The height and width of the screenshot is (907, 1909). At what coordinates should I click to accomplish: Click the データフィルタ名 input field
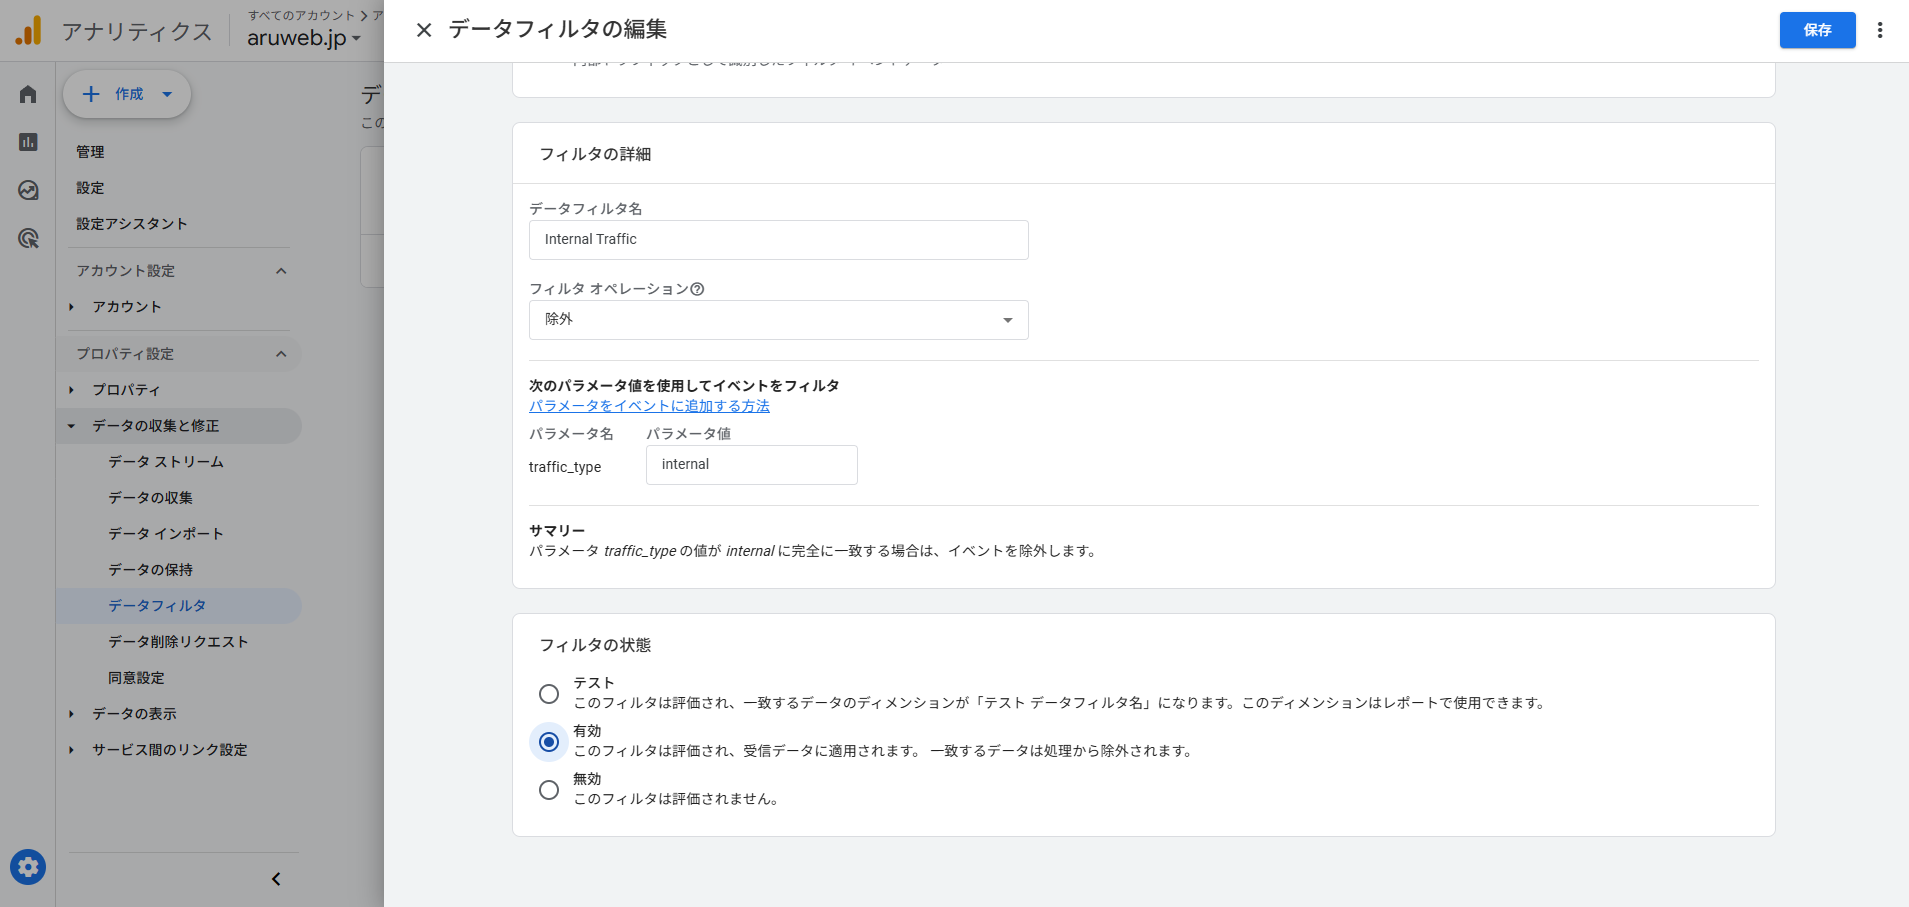pyautogui.click(x=778, y=240)
